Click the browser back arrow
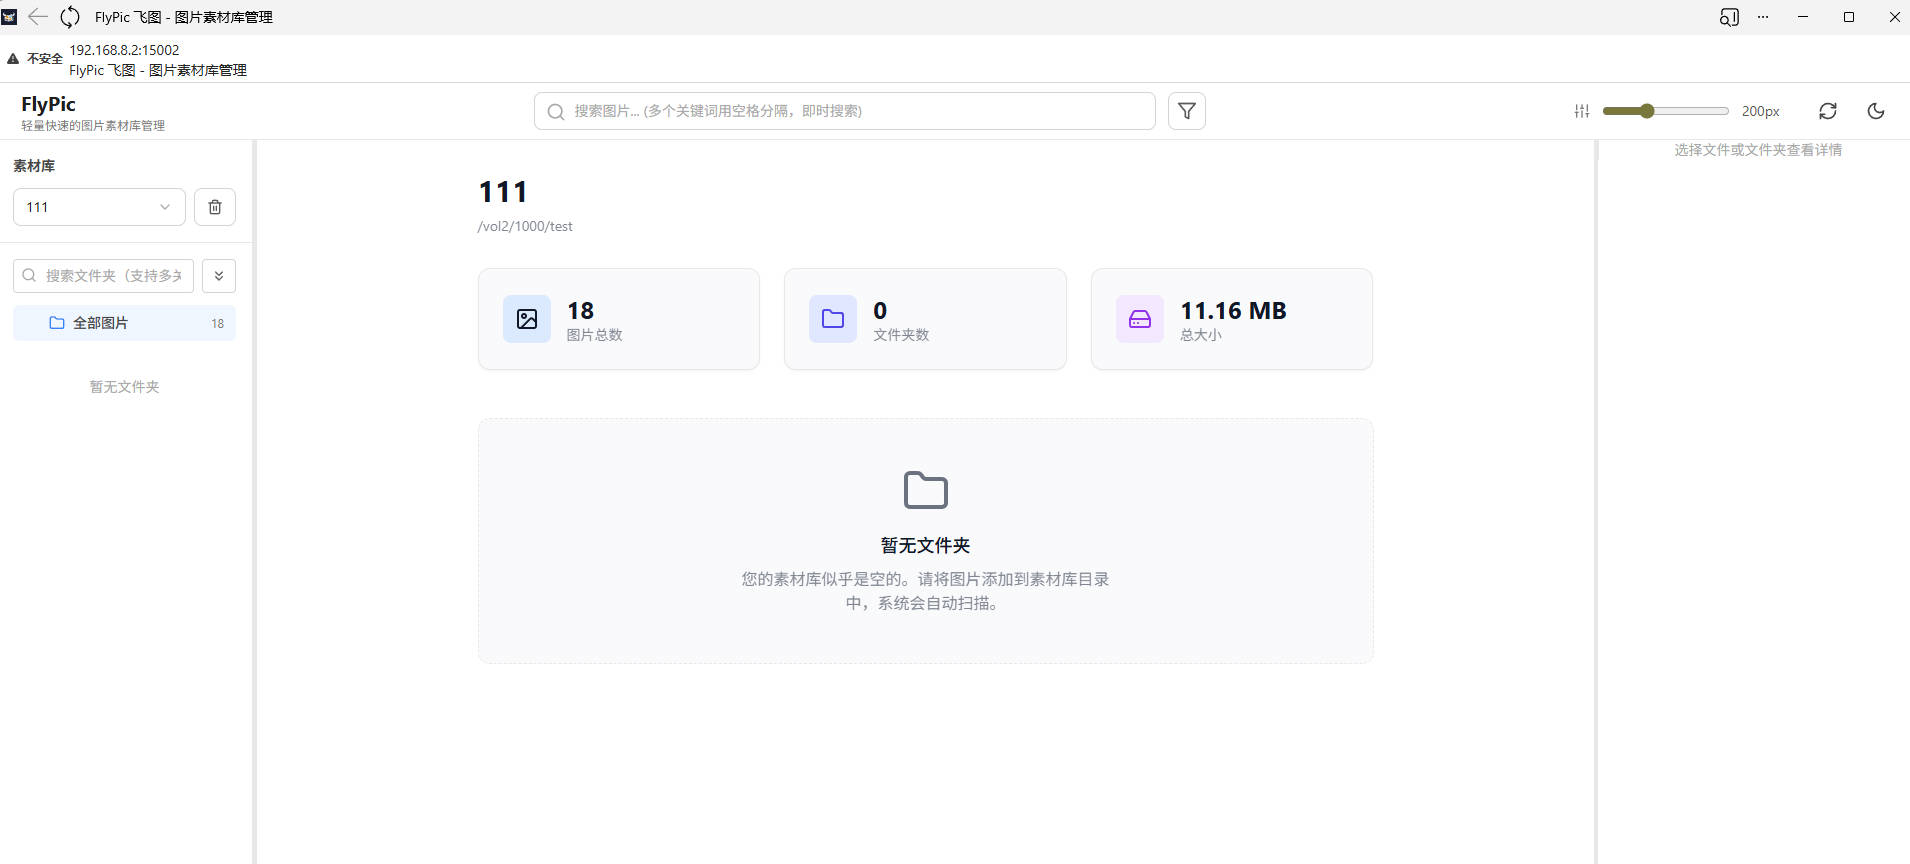 (x=38, y=17)
